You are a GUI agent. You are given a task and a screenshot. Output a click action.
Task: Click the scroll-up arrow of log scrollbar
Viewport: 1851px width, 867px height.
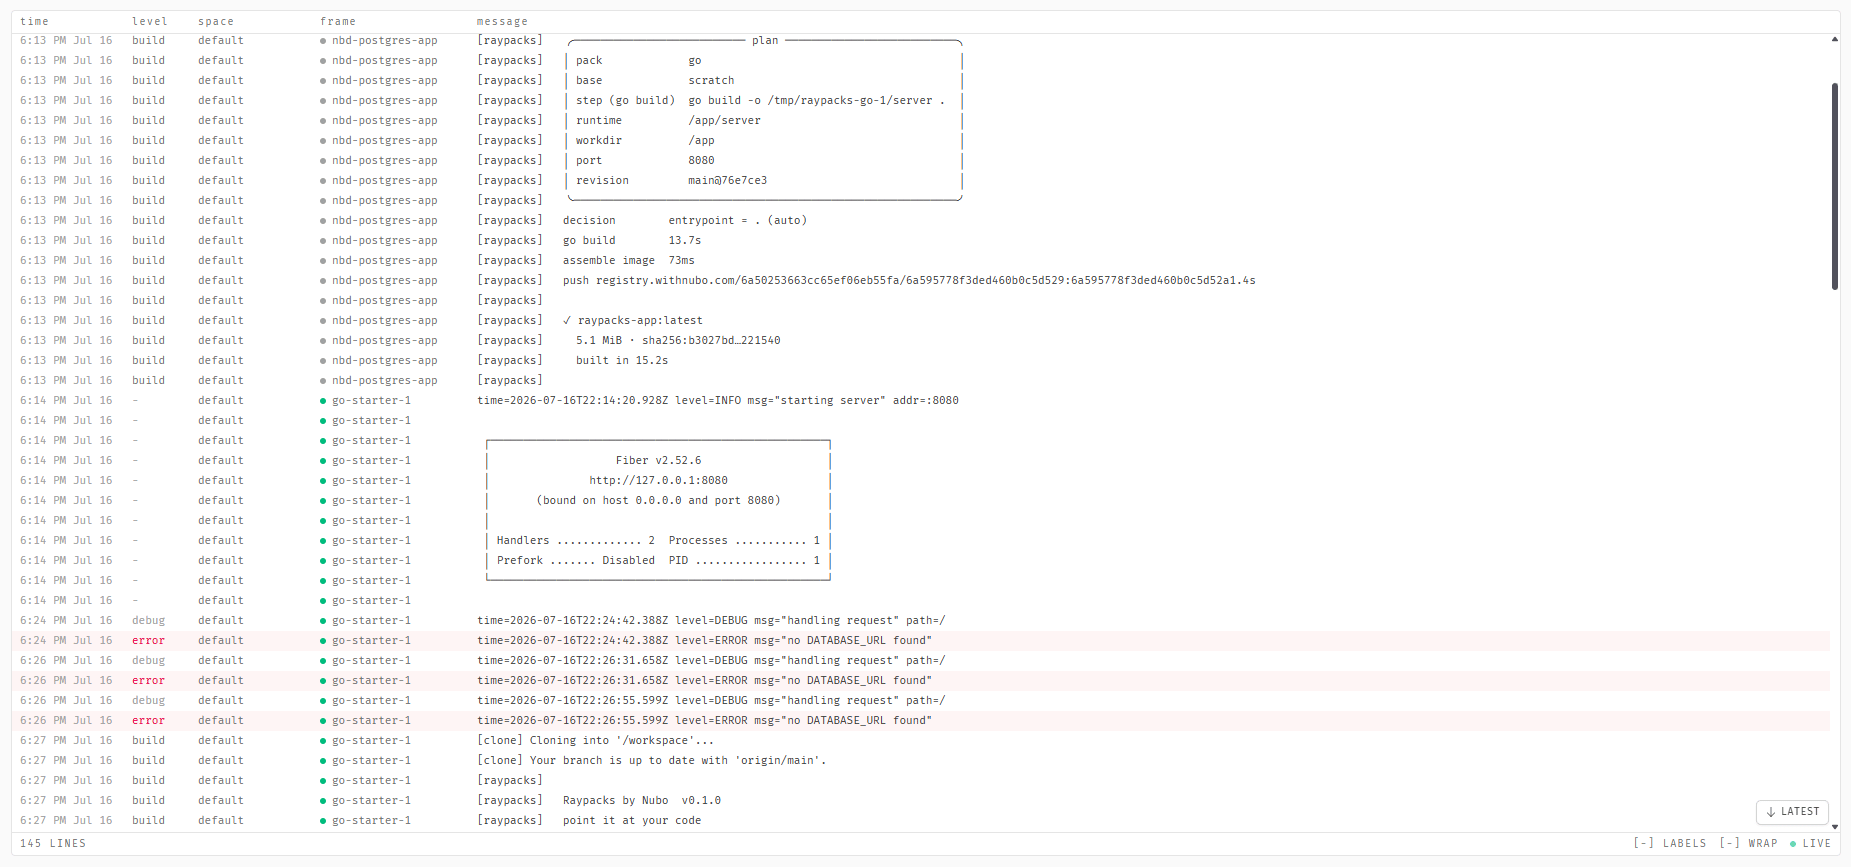(x=1835, y=39)
